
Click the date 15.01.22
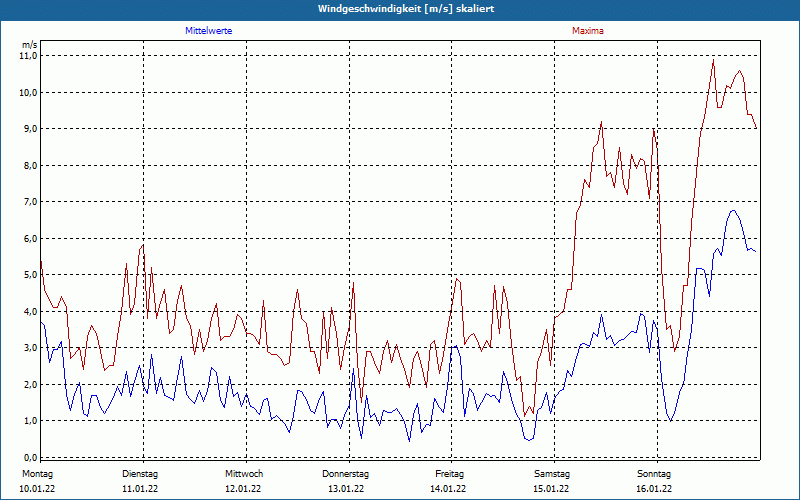[x=551, y=489]
